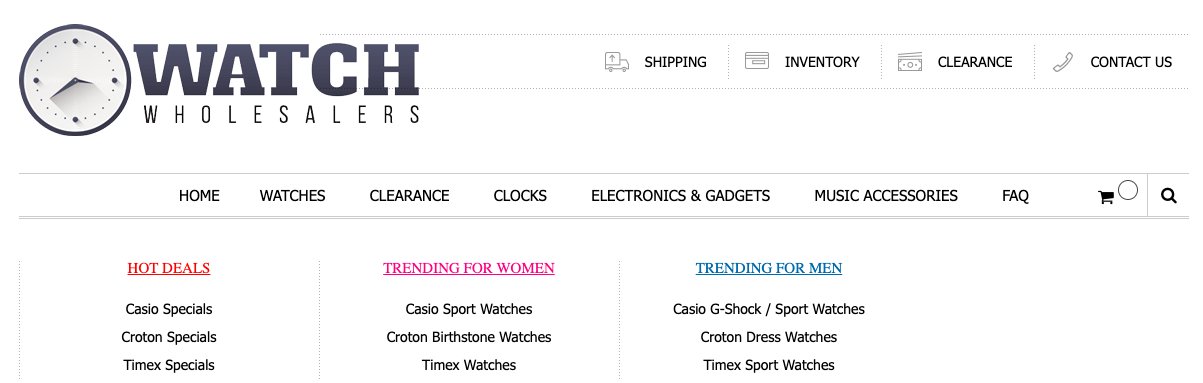Open the Watches menu item

[x=293, y=196]
